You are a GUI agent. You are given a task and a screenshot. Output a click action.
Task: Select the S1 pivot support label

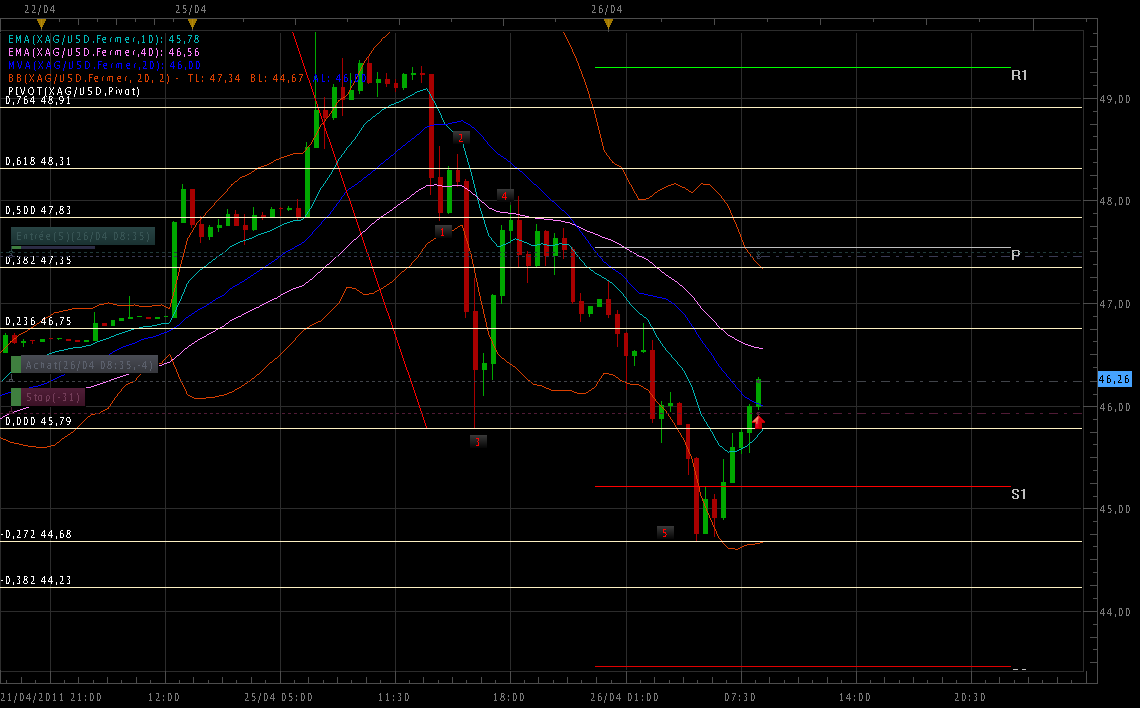point(1019,494)
